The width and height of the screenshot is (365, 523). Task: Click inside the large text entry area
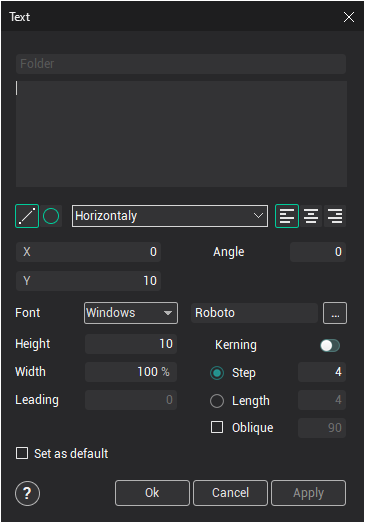181,134
